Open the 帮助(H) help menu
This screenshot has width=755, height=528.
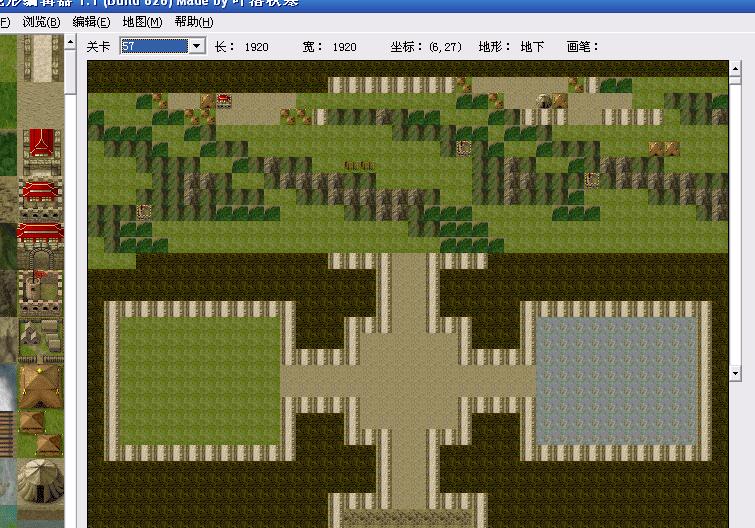[x=193, y=22]
